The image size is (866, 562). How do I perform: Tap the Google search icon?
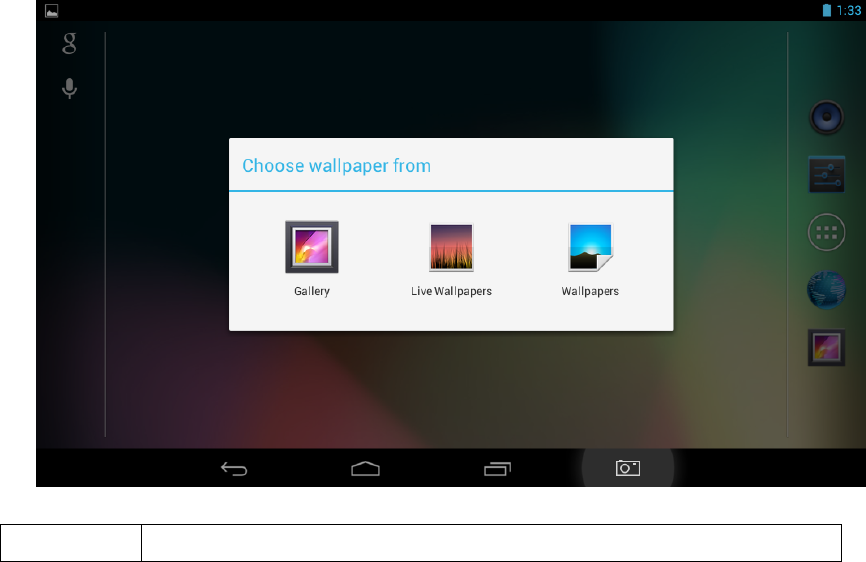pyautogui.click(x=69, y=43)
